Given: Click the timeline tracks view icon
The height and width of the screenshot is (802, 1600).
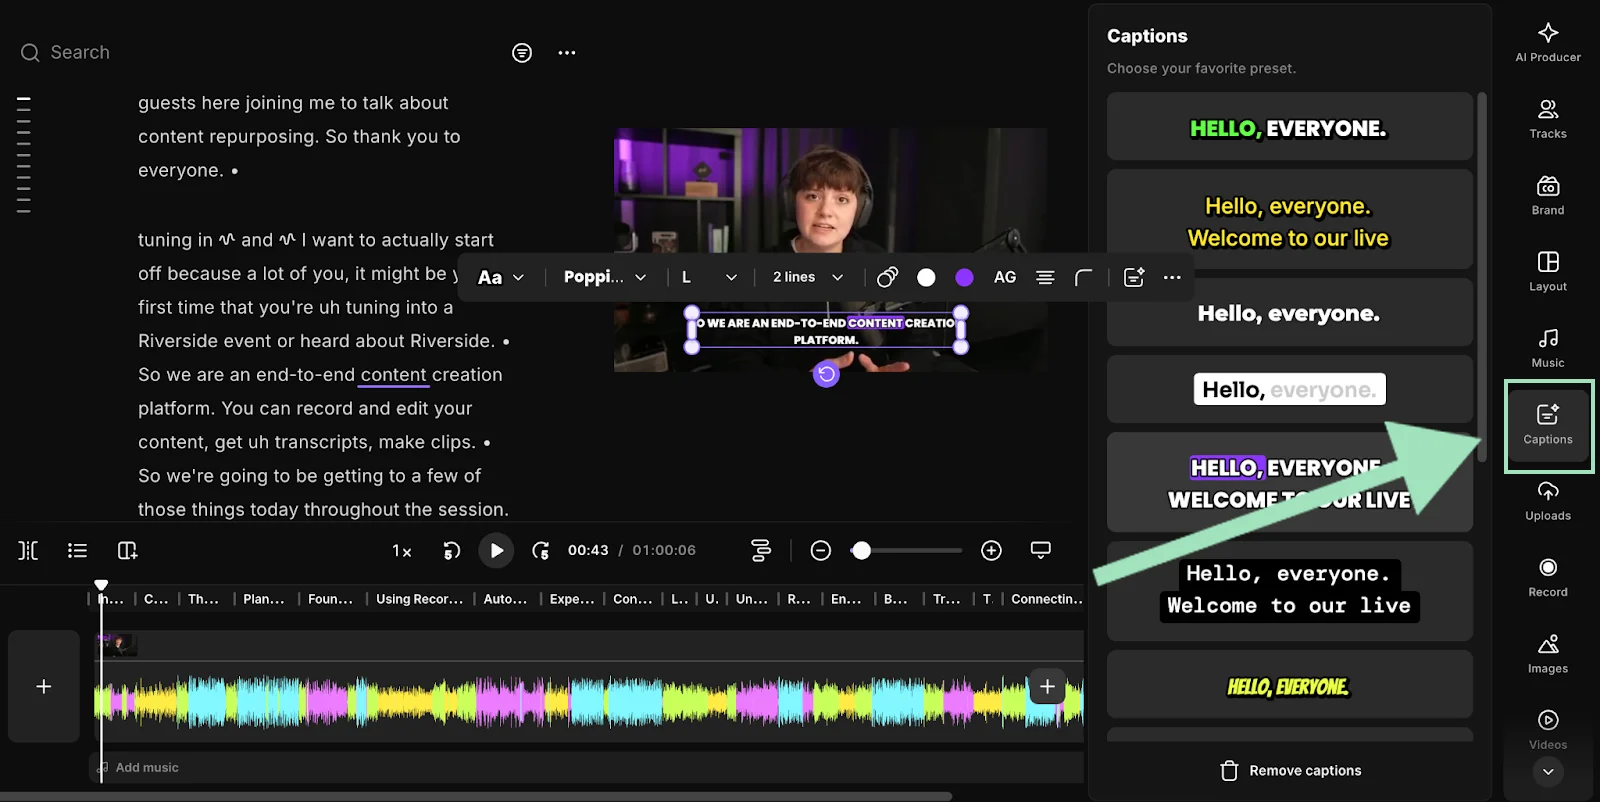Looking at the screenshot, I should (761, 550).
